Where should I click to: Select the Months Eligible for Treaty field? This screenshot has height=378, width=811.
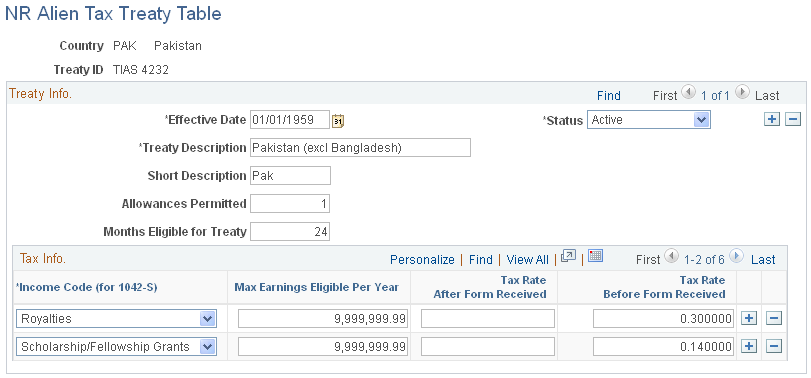(290, 232)
